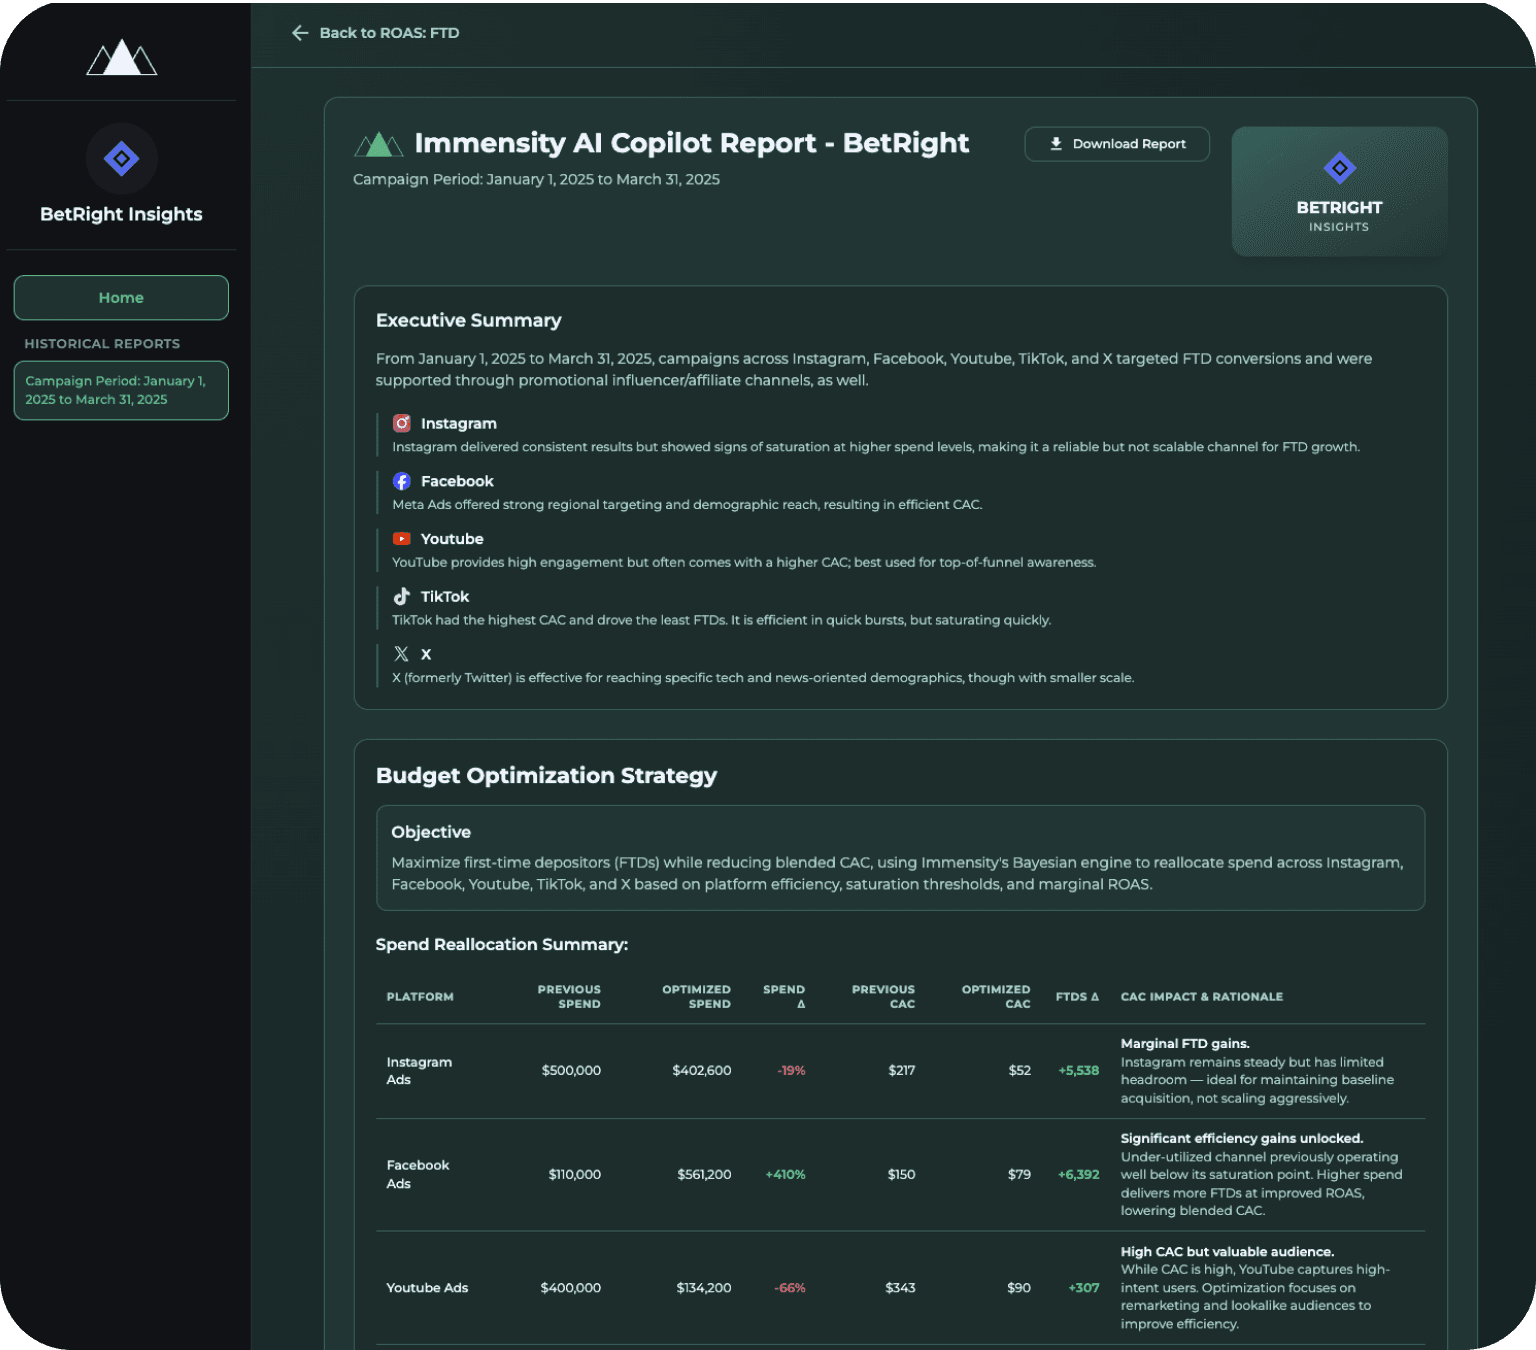Image resolution: width=1536 pixels, height=1350 pixels.
Task: Click the $402,600 optimized spend value
Action: tap(701, 1071)
